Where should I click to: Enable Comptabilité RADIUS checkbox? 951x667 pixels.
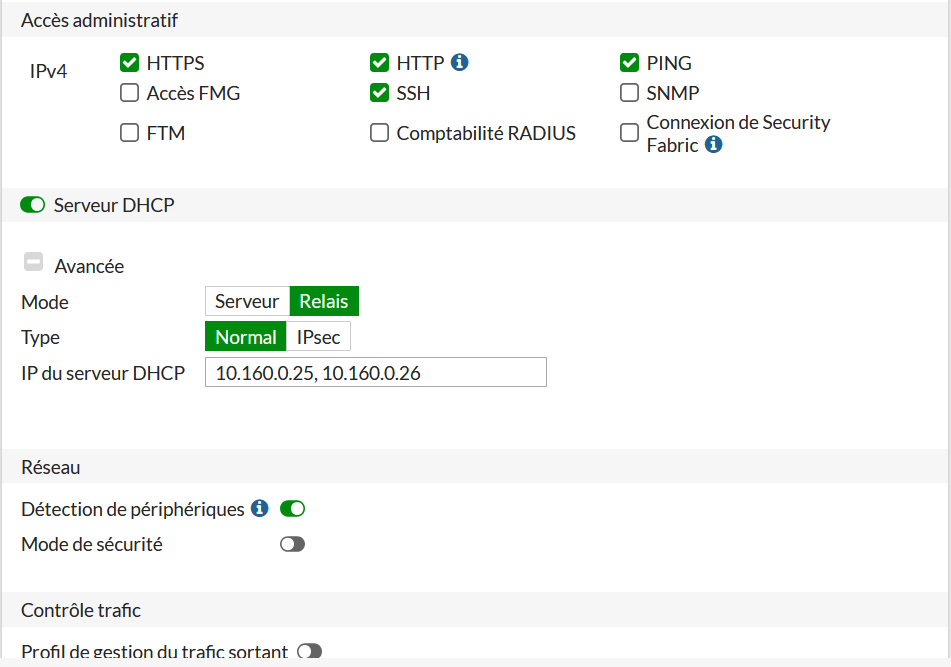click(x=379, y=133)
